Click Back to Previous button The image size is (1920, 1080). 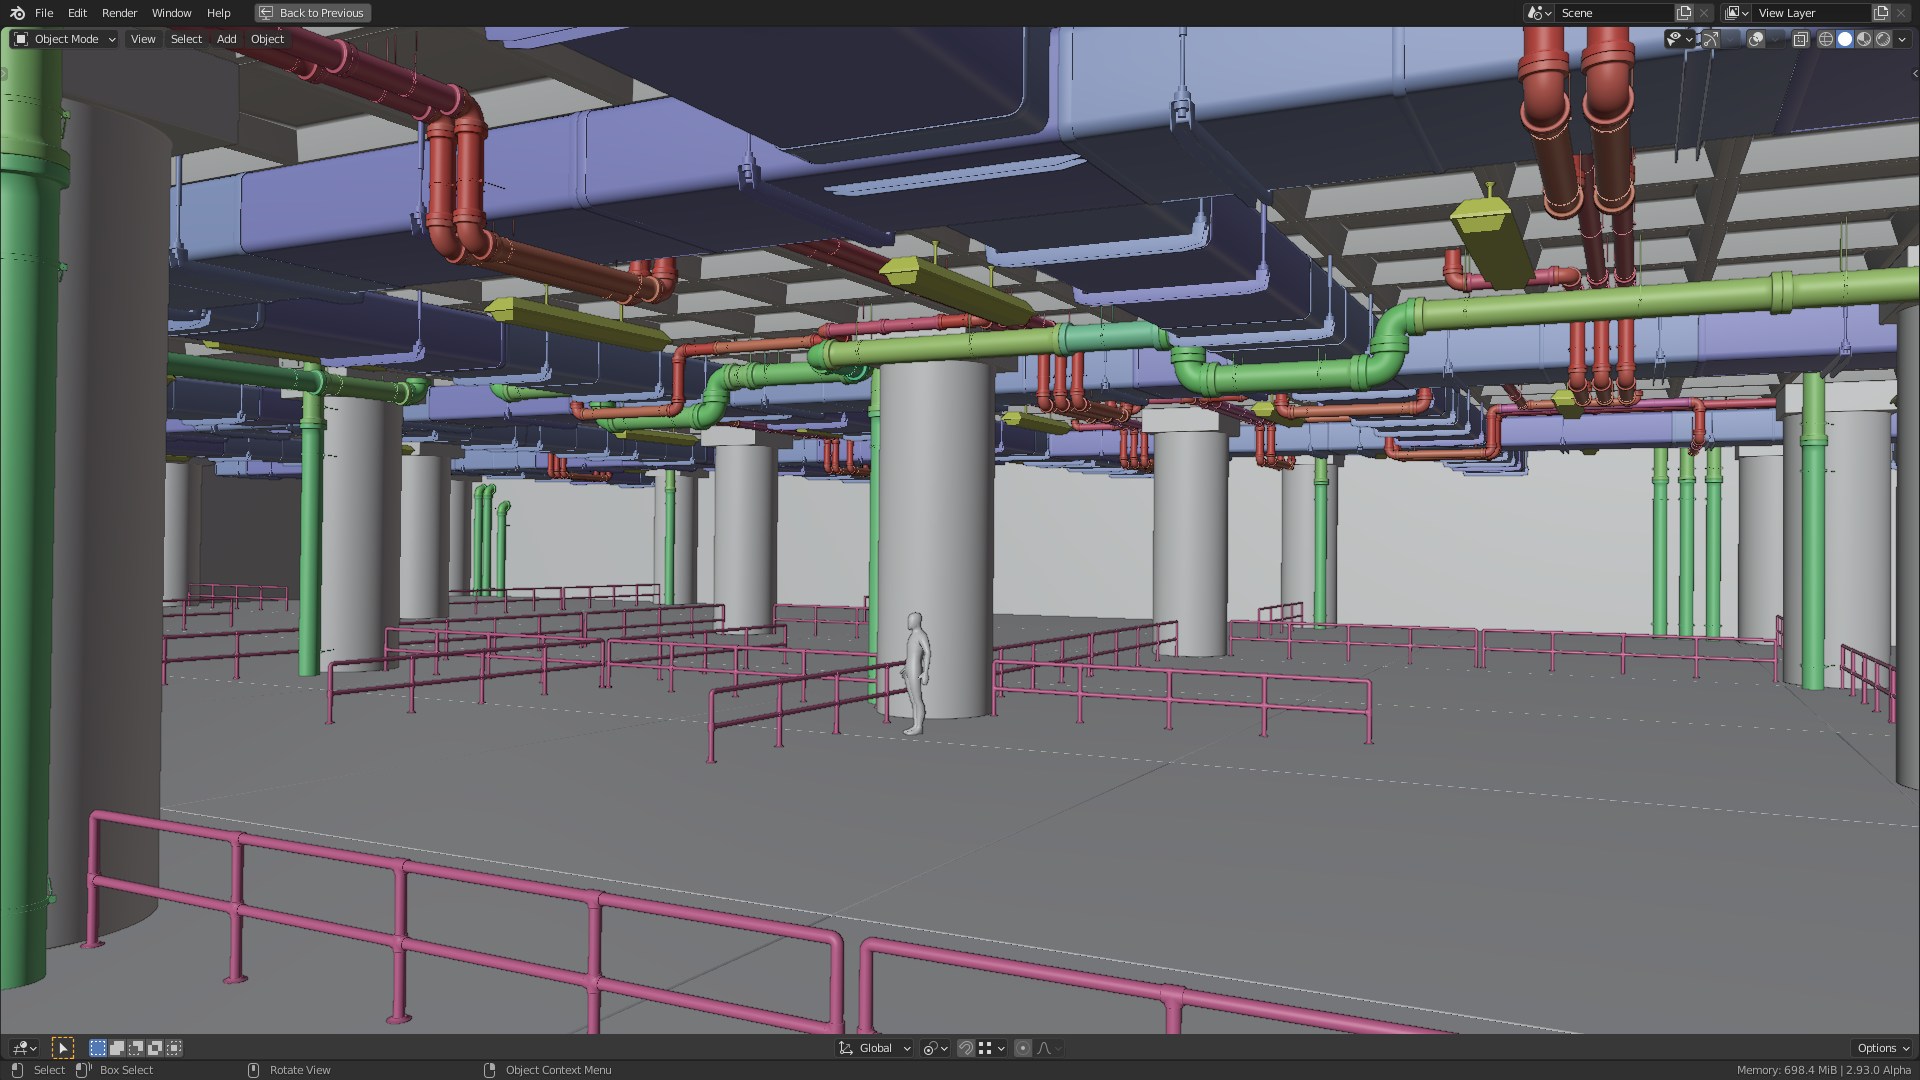click(x=312, y=13)
